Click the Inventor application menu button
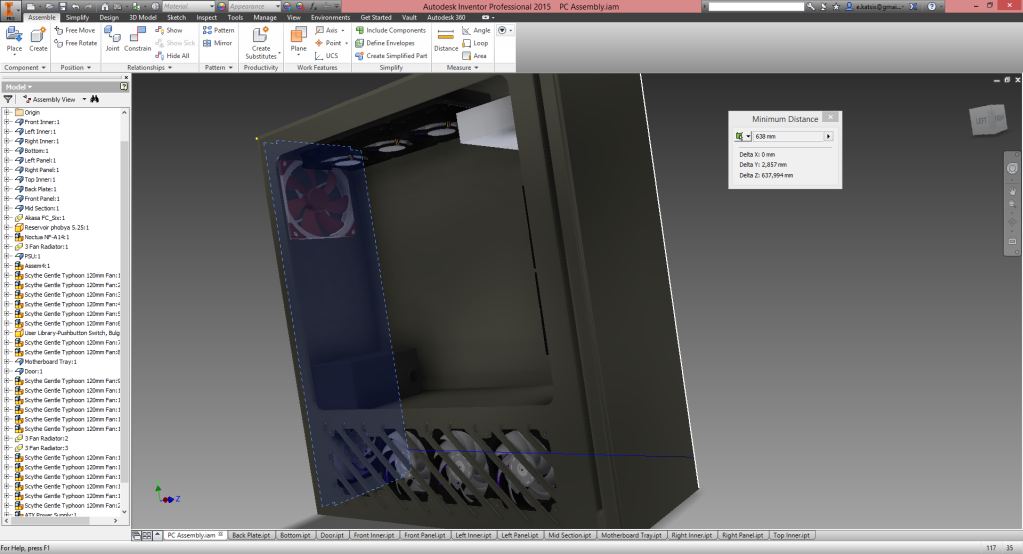Image resolution: width=1023 pixels, height=554 pixels. click(x=10, y=10)
